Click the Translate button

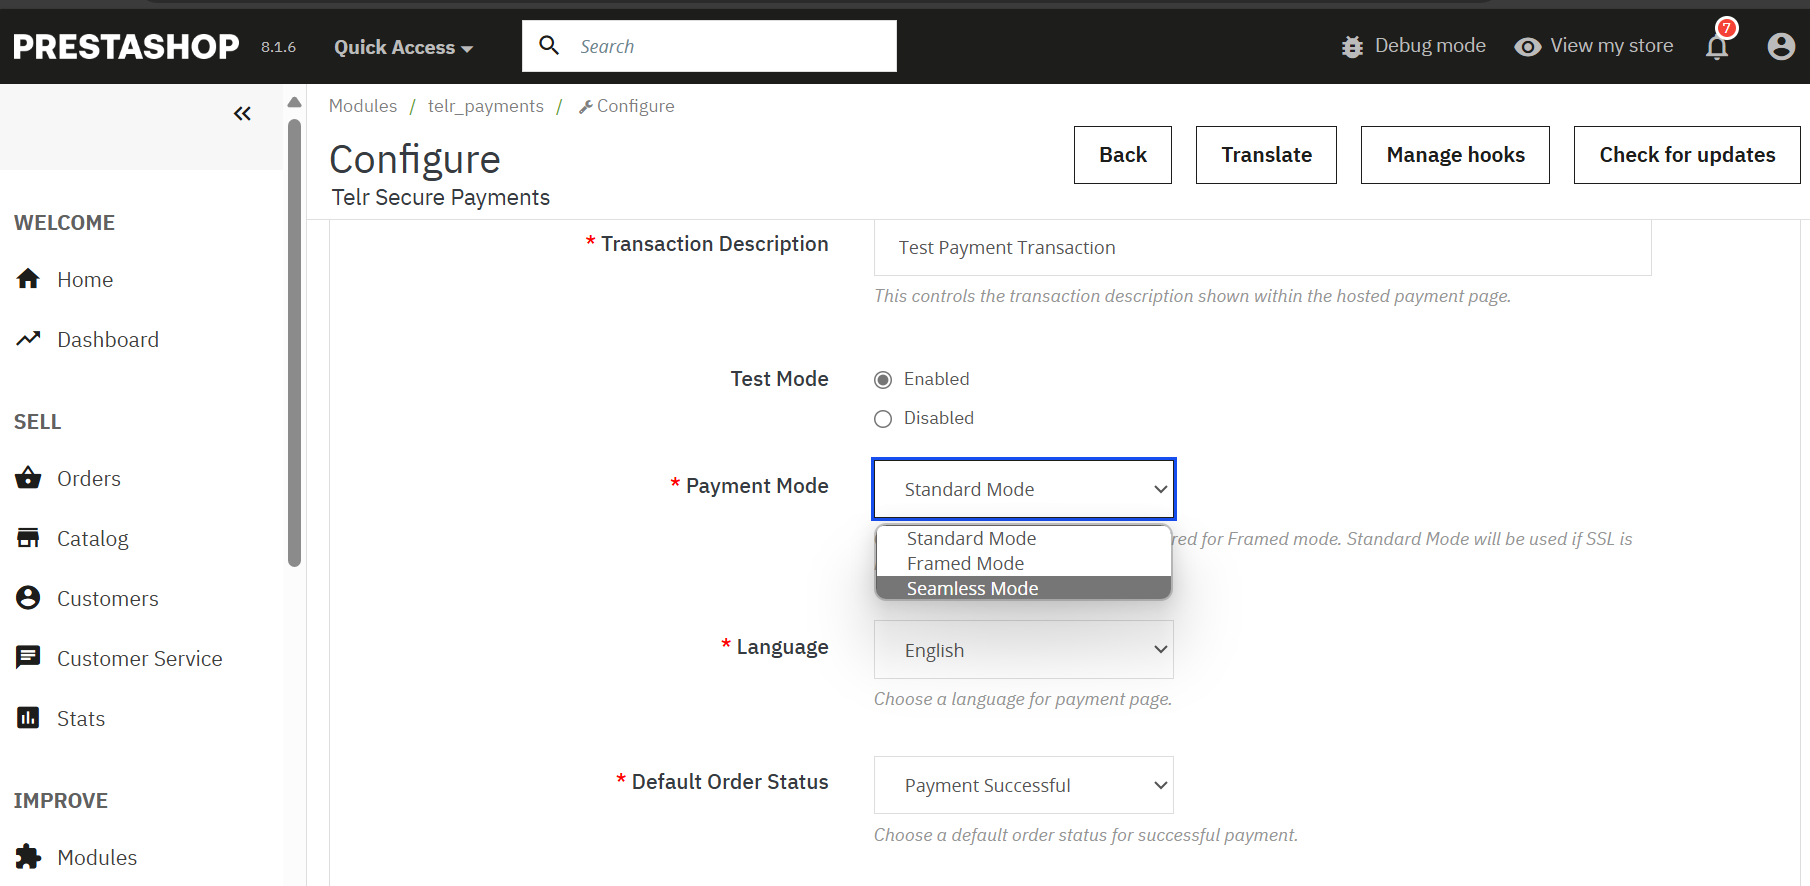coord(1266,155)
